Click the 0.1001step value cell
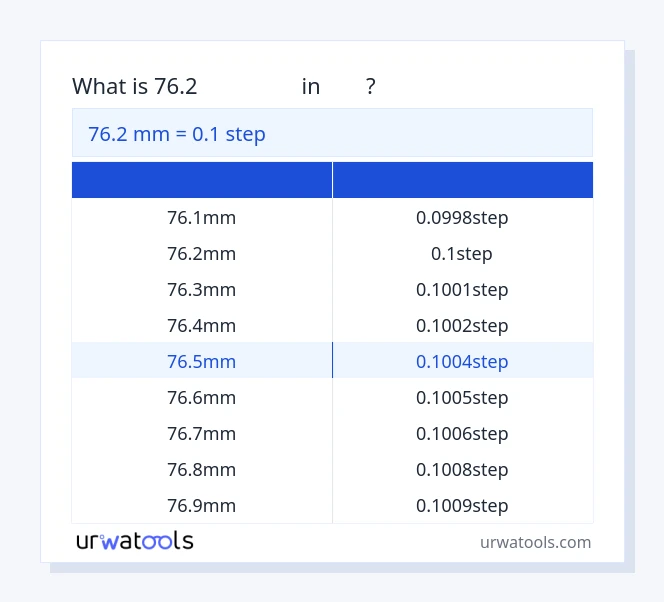The width and height of the screenshot is (664, 602). pos(462,289)
